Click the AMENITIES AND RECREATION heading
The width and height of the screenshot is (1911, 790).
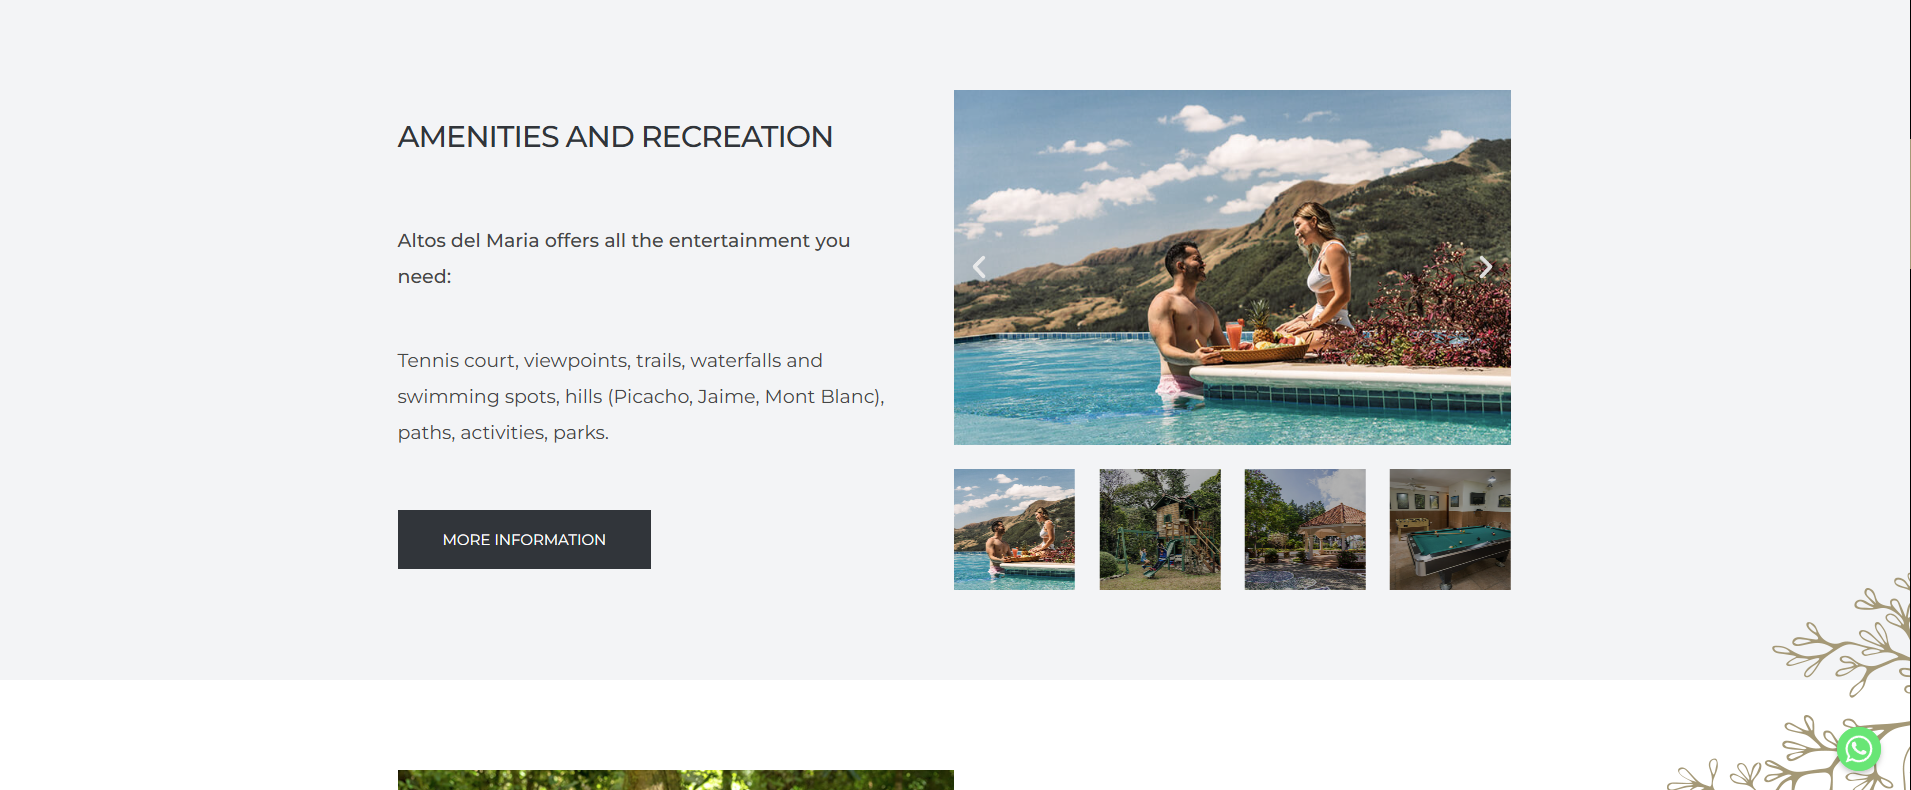coord(615,137)
